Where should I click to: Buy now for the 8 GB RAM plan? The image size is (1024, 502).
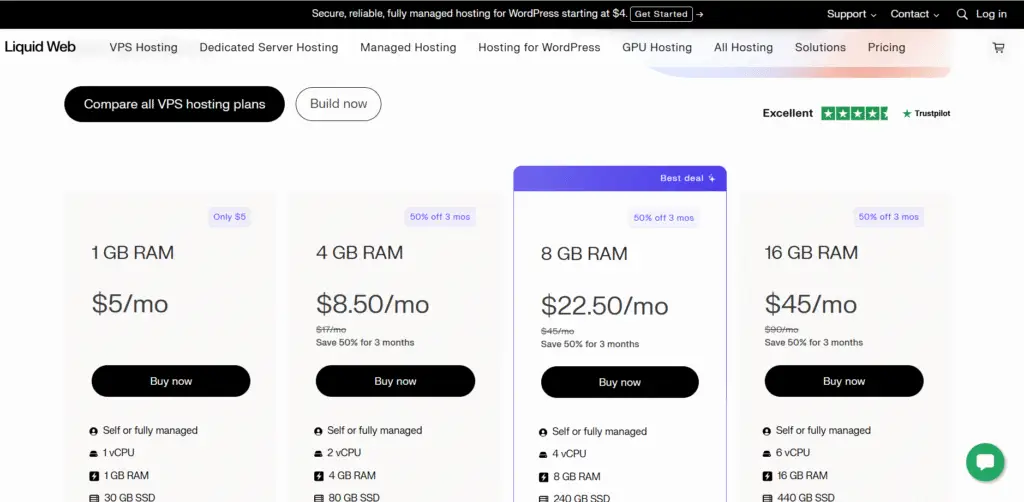pyautogui.click(x=620, y=382)
